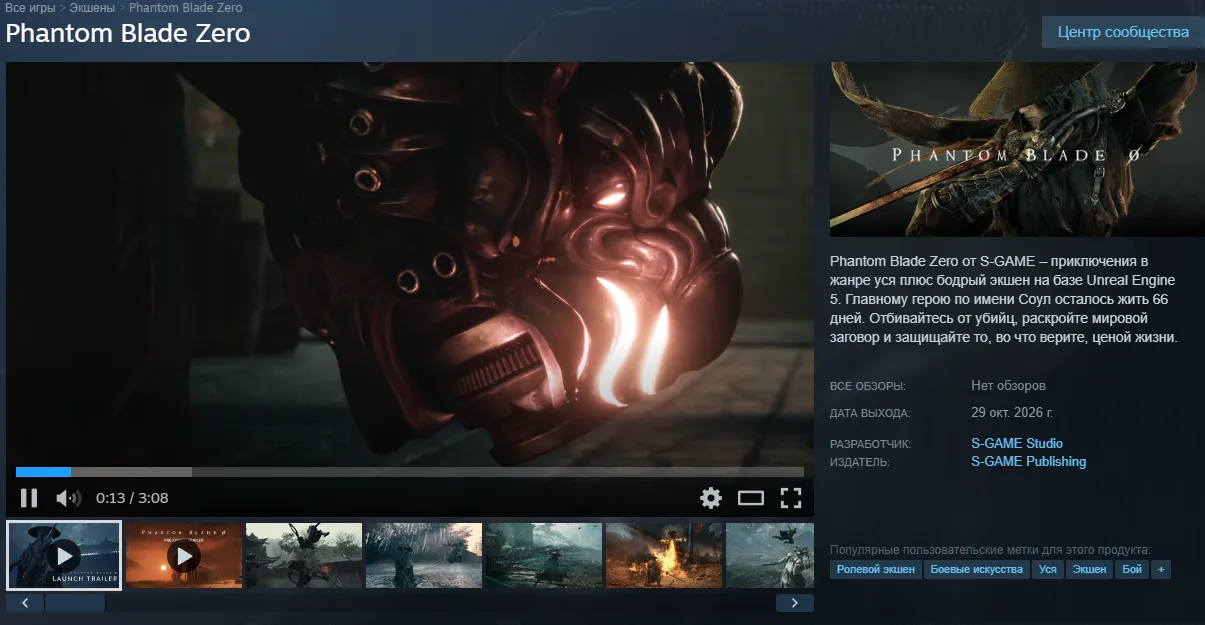Select the Боевые искусства tag

(x=977, y=569)
